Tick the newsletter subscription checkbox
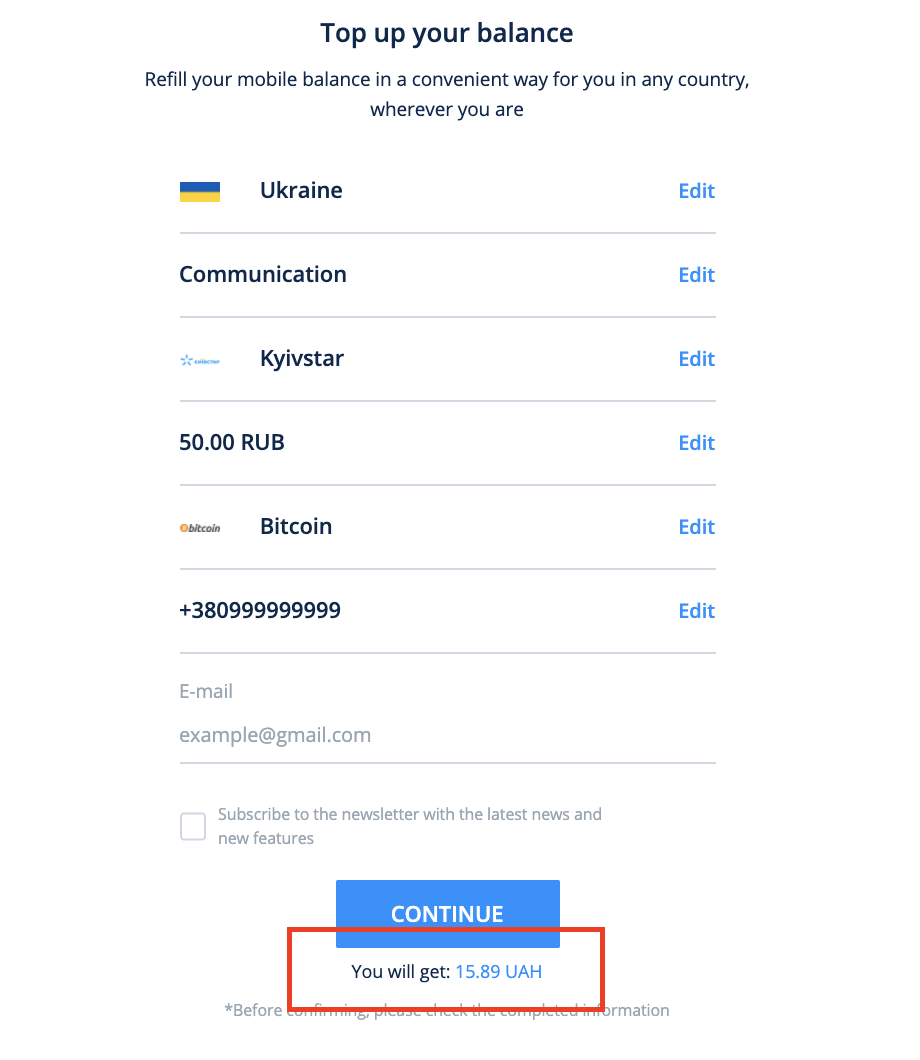This screenshot has width=920, height=1060. [x=193, y=826]
